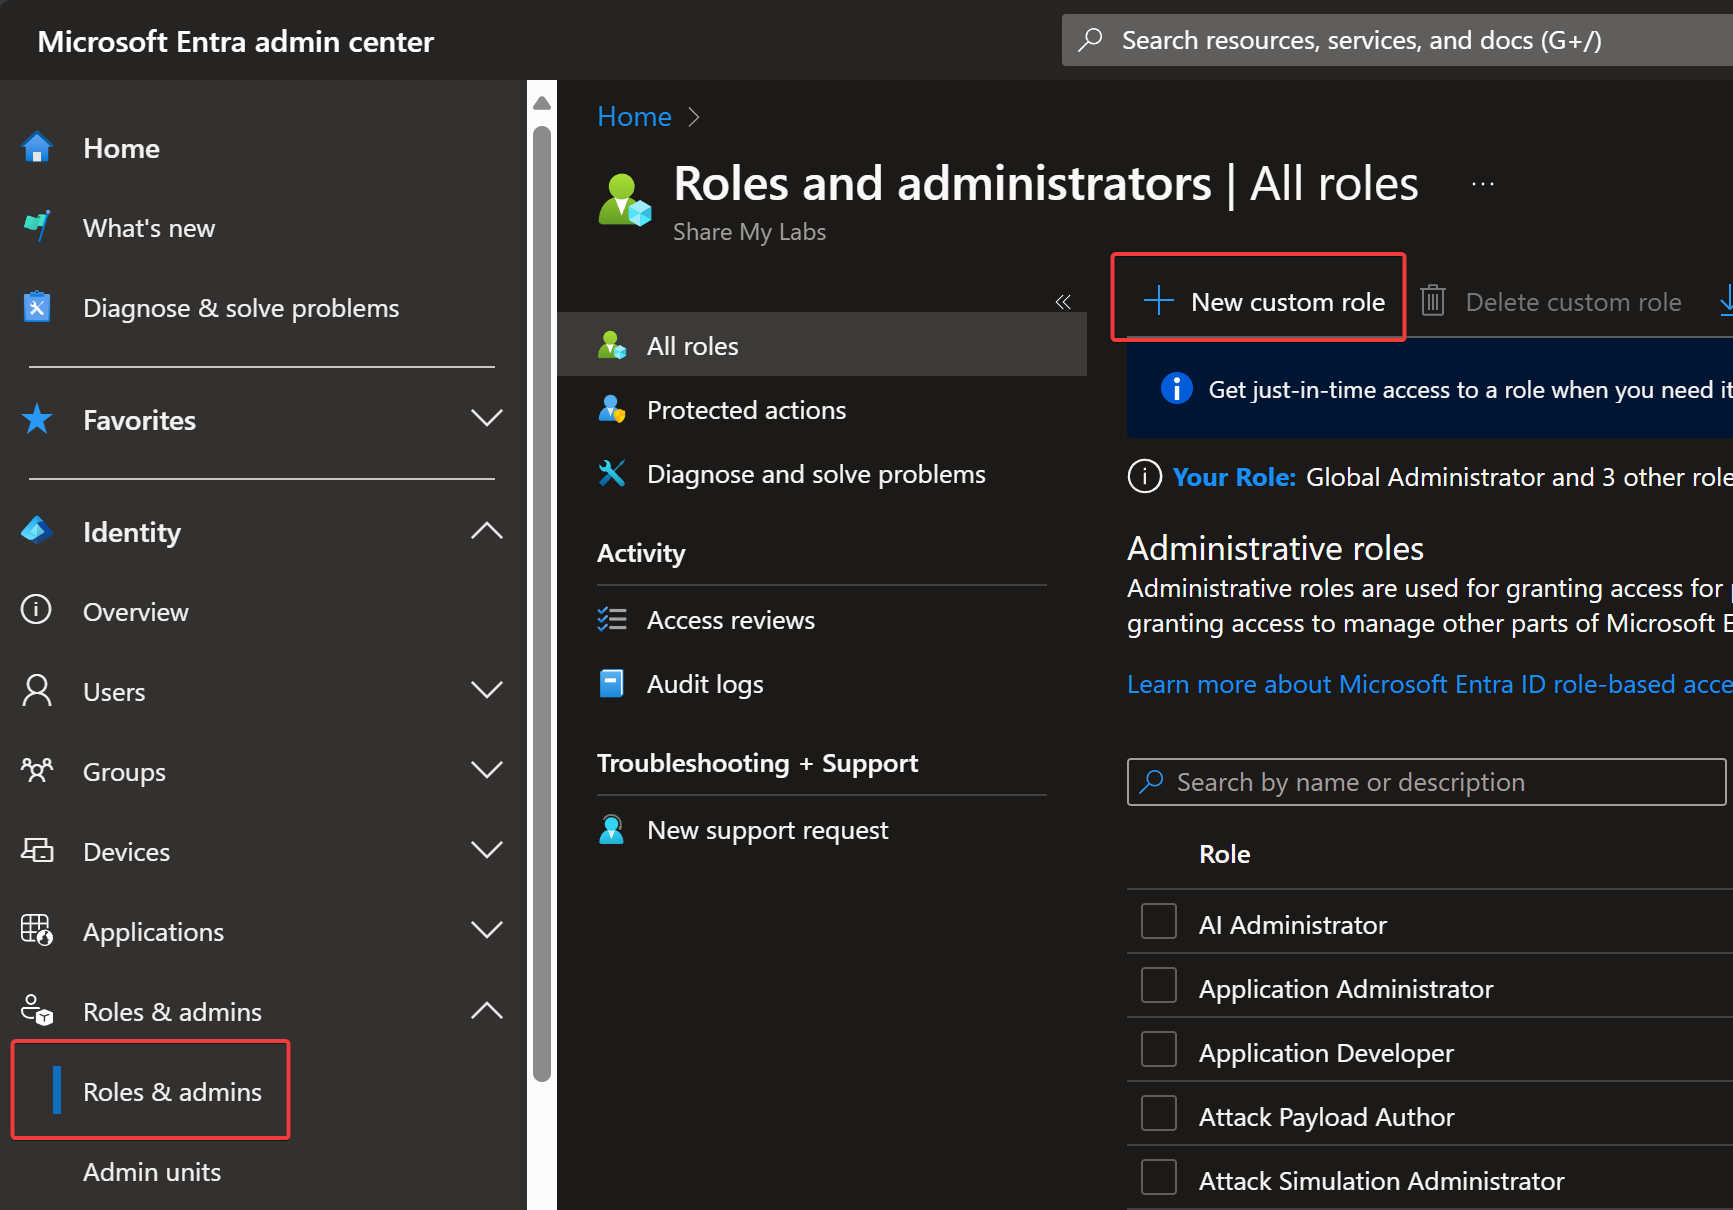The height and width of the screenshot is (1210, 1733).
Task: Click the Diagnose & solve problems icon
Action: pos(37,307)
